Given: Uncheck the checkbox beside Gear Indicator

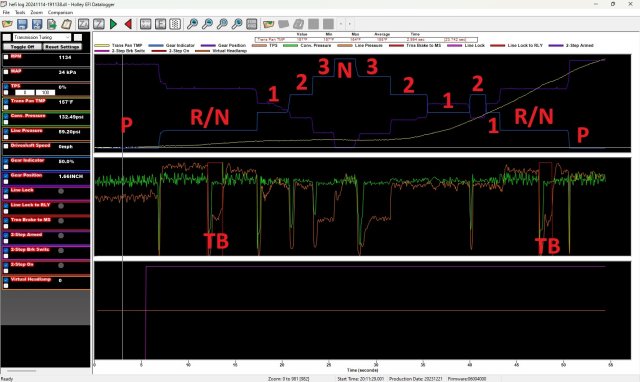Looking at the screenshot, I should [6, 161].
